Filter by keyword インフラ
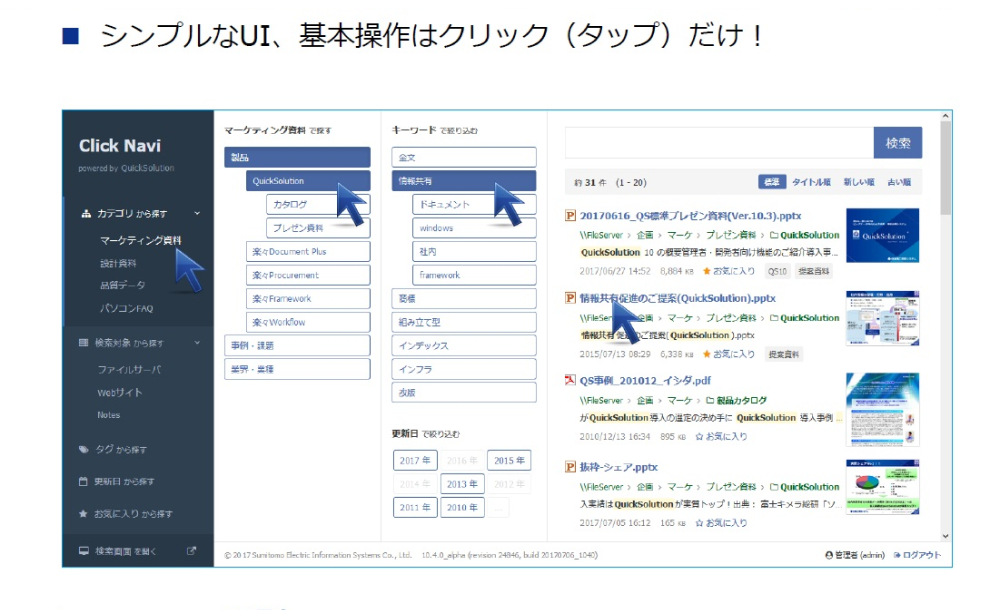 464,369
